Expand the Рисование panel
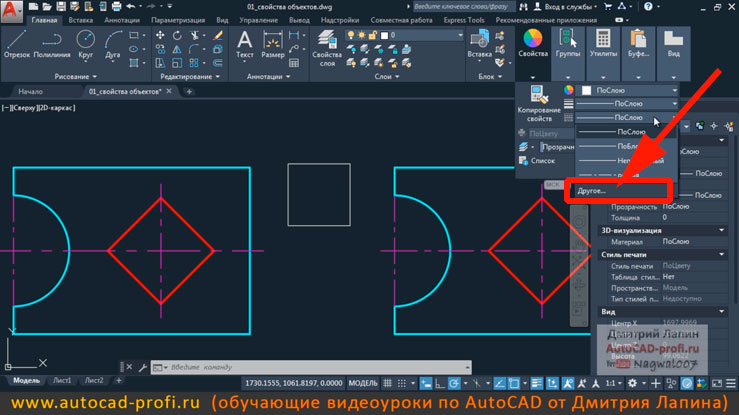This screenshot has width=739, height=415. pos(75,76)
